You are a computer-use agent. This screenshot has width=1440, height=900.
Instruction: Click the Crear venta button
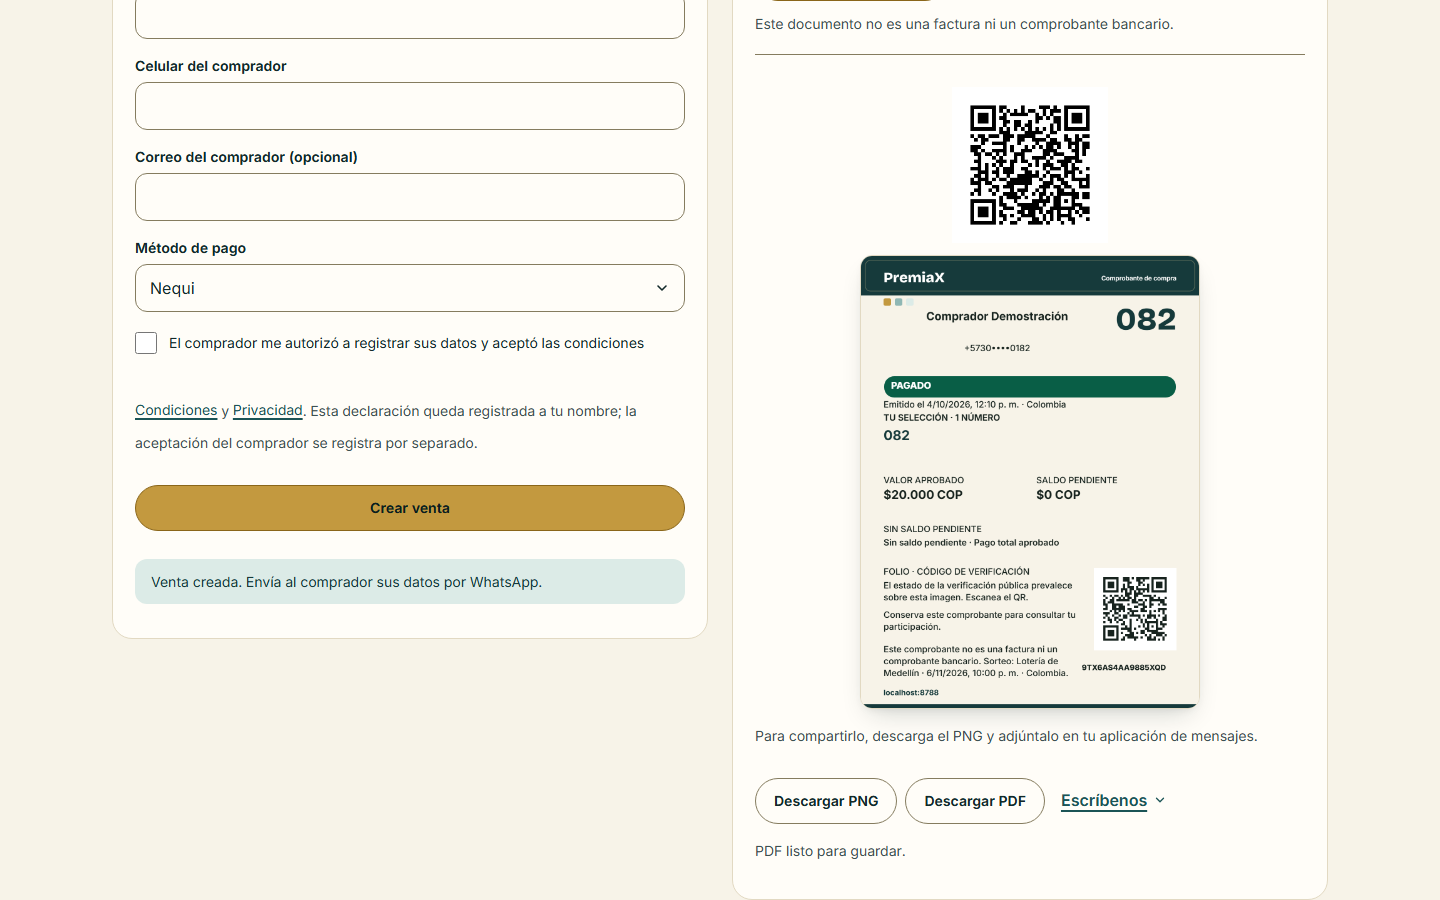410,508
